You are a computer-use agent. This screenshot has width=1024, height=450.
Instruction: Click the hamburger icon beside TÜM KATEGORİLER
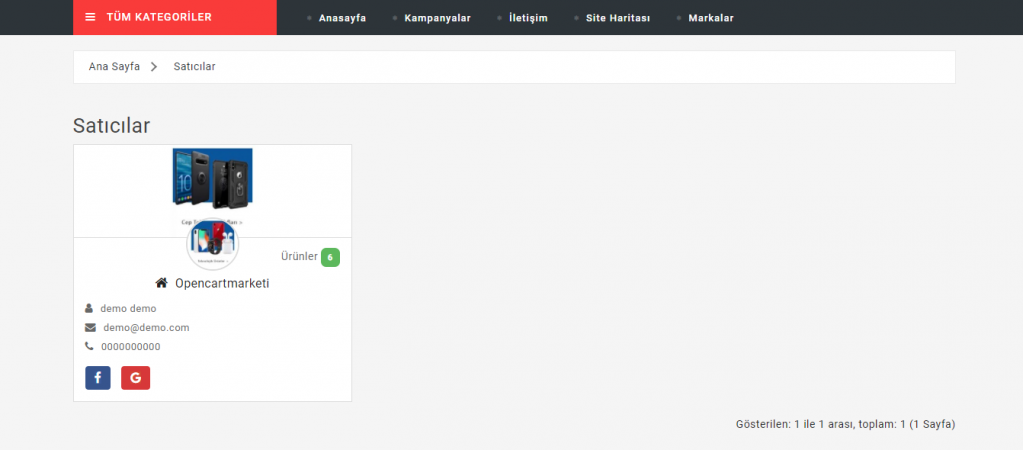90,17
